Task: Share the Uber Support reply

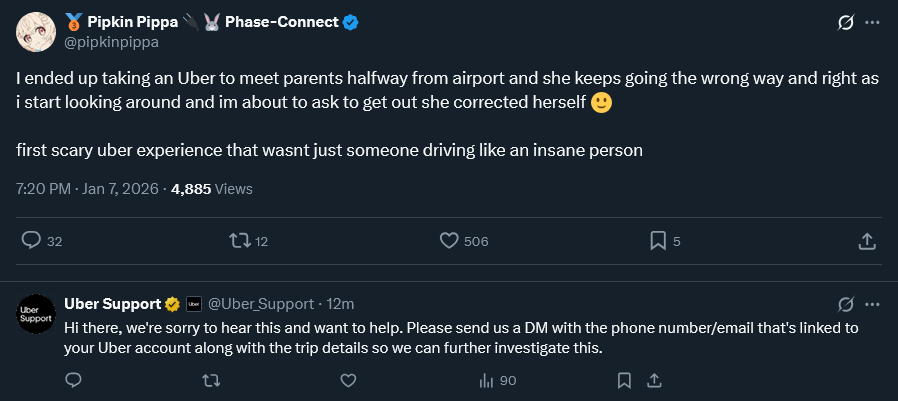Action: pos(656,380)
